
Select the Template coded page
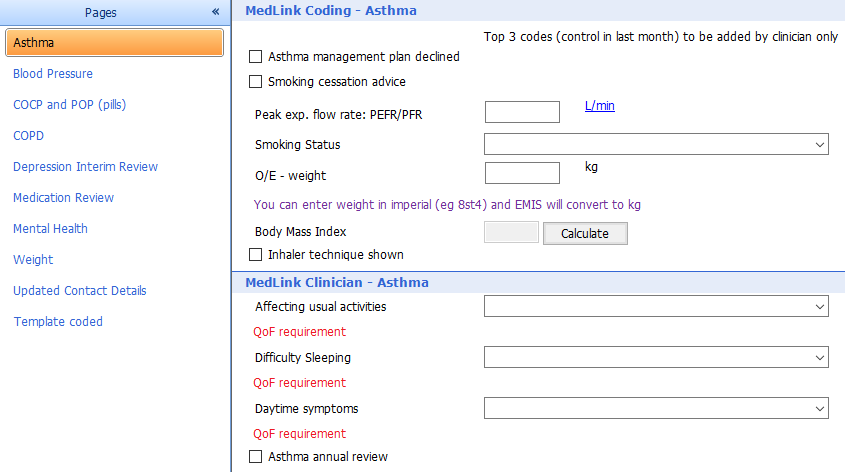pyautogui.click(x=58, y=322)
